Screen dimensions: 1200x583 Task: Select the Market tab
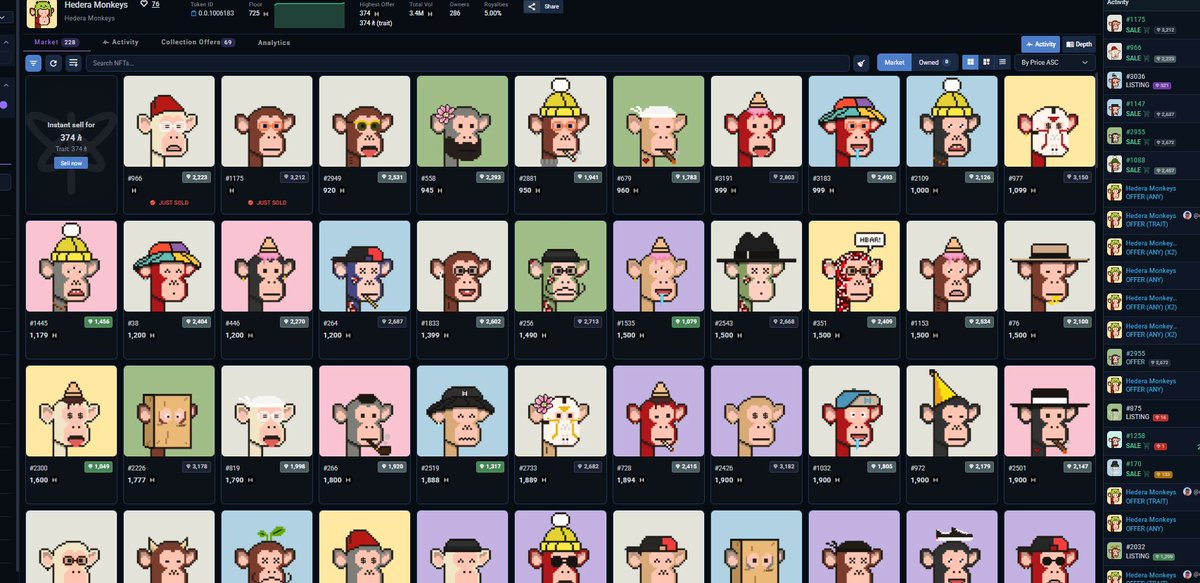pos(56,42)
